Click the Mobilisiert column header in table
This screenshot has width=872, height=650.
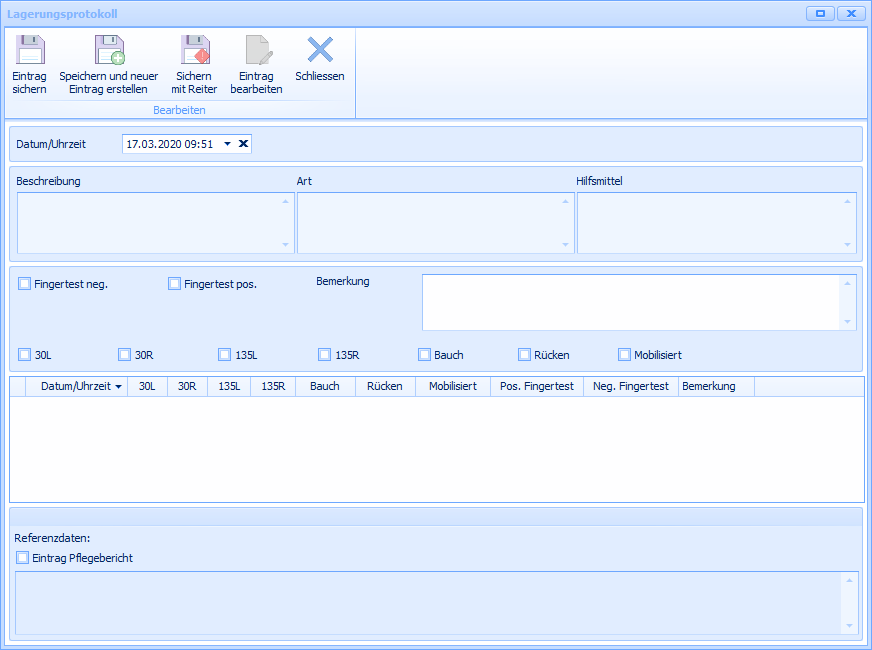(x=452, y=387)
